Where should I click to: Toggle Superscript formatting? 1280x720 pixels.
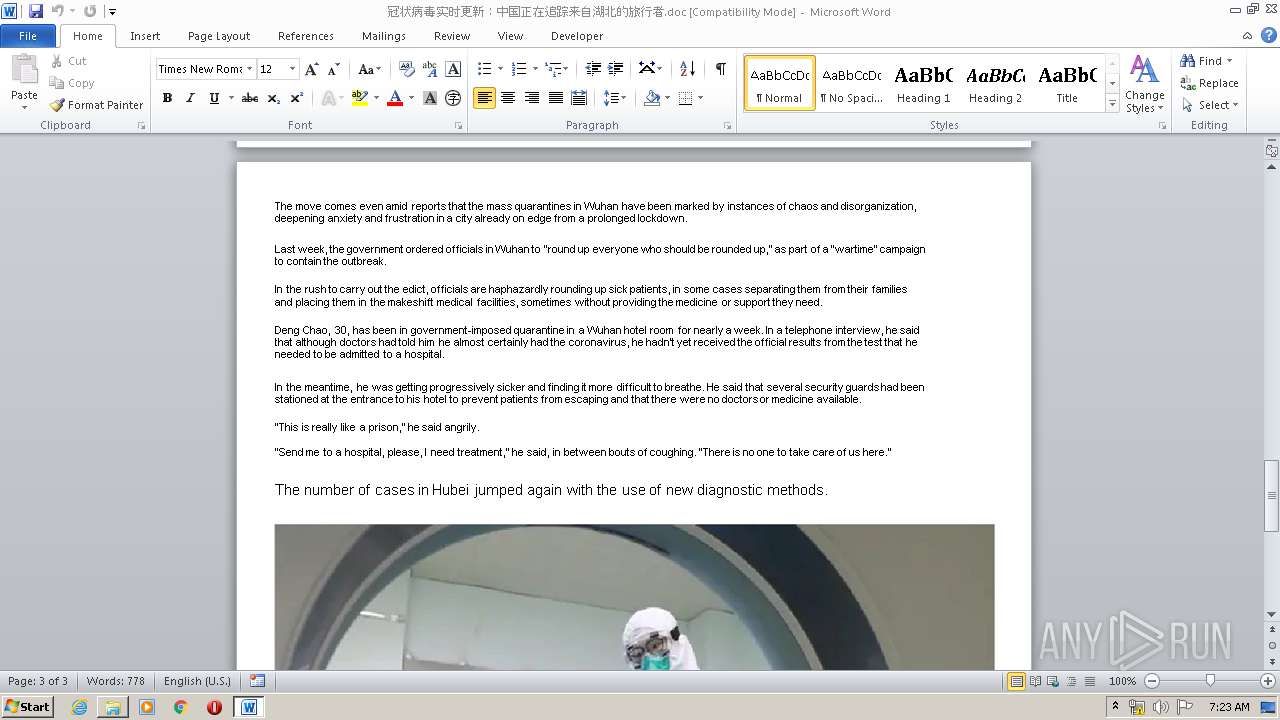(x=297, y=98)
